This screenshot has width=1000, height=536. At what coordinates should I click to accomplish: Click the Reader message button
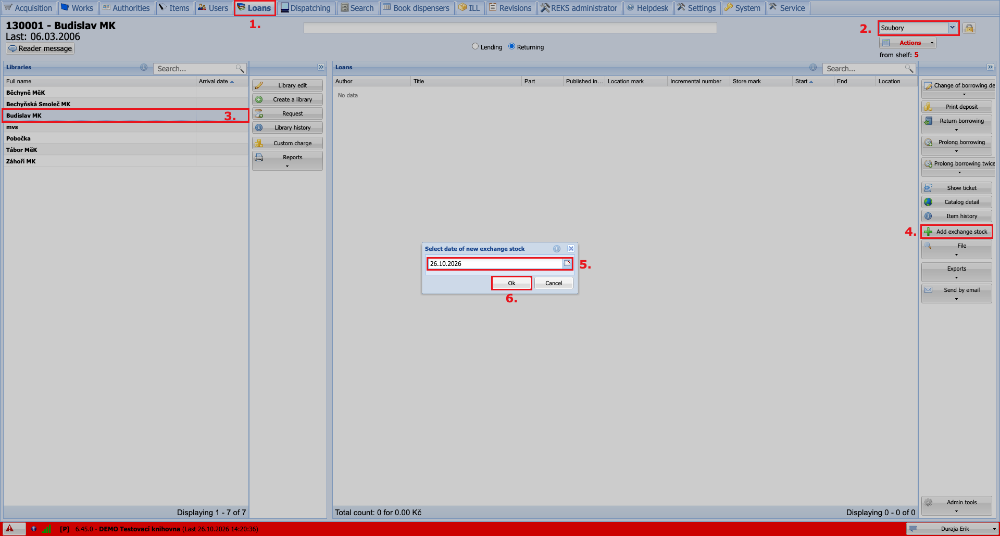coord(40,48)
